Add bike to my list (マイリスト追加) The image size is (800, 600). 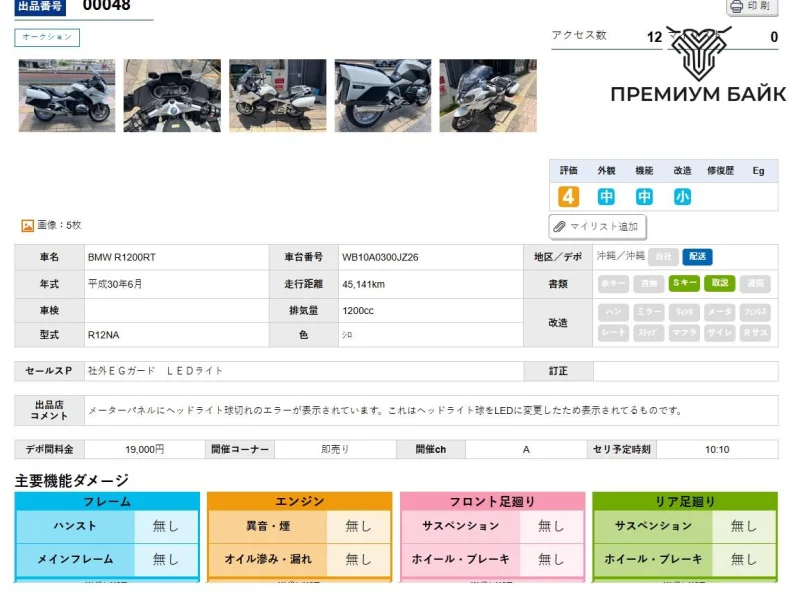tap(597, 227)
